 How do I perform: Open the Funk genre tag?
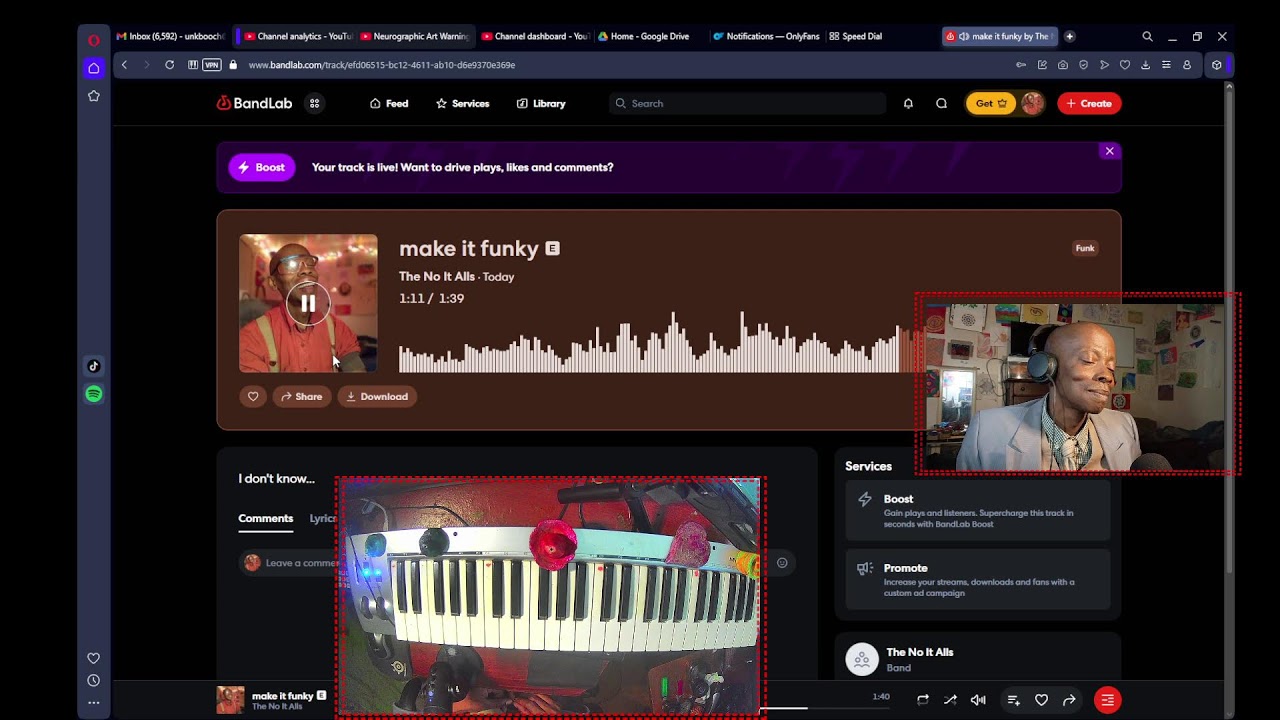tap(1085, 248)
